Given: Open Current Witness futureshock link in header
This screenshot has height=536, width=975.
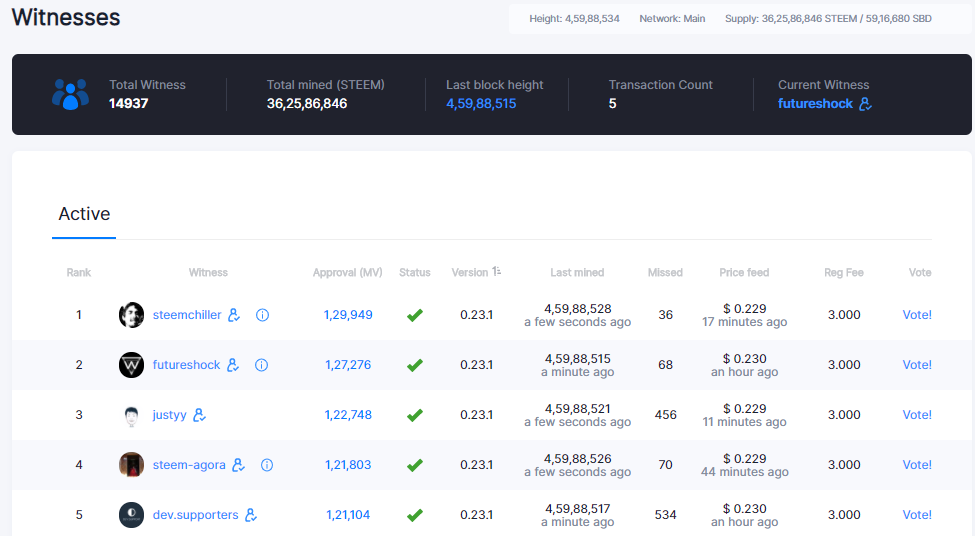Looking at the screenshot, I should click(x=815, y=104).
